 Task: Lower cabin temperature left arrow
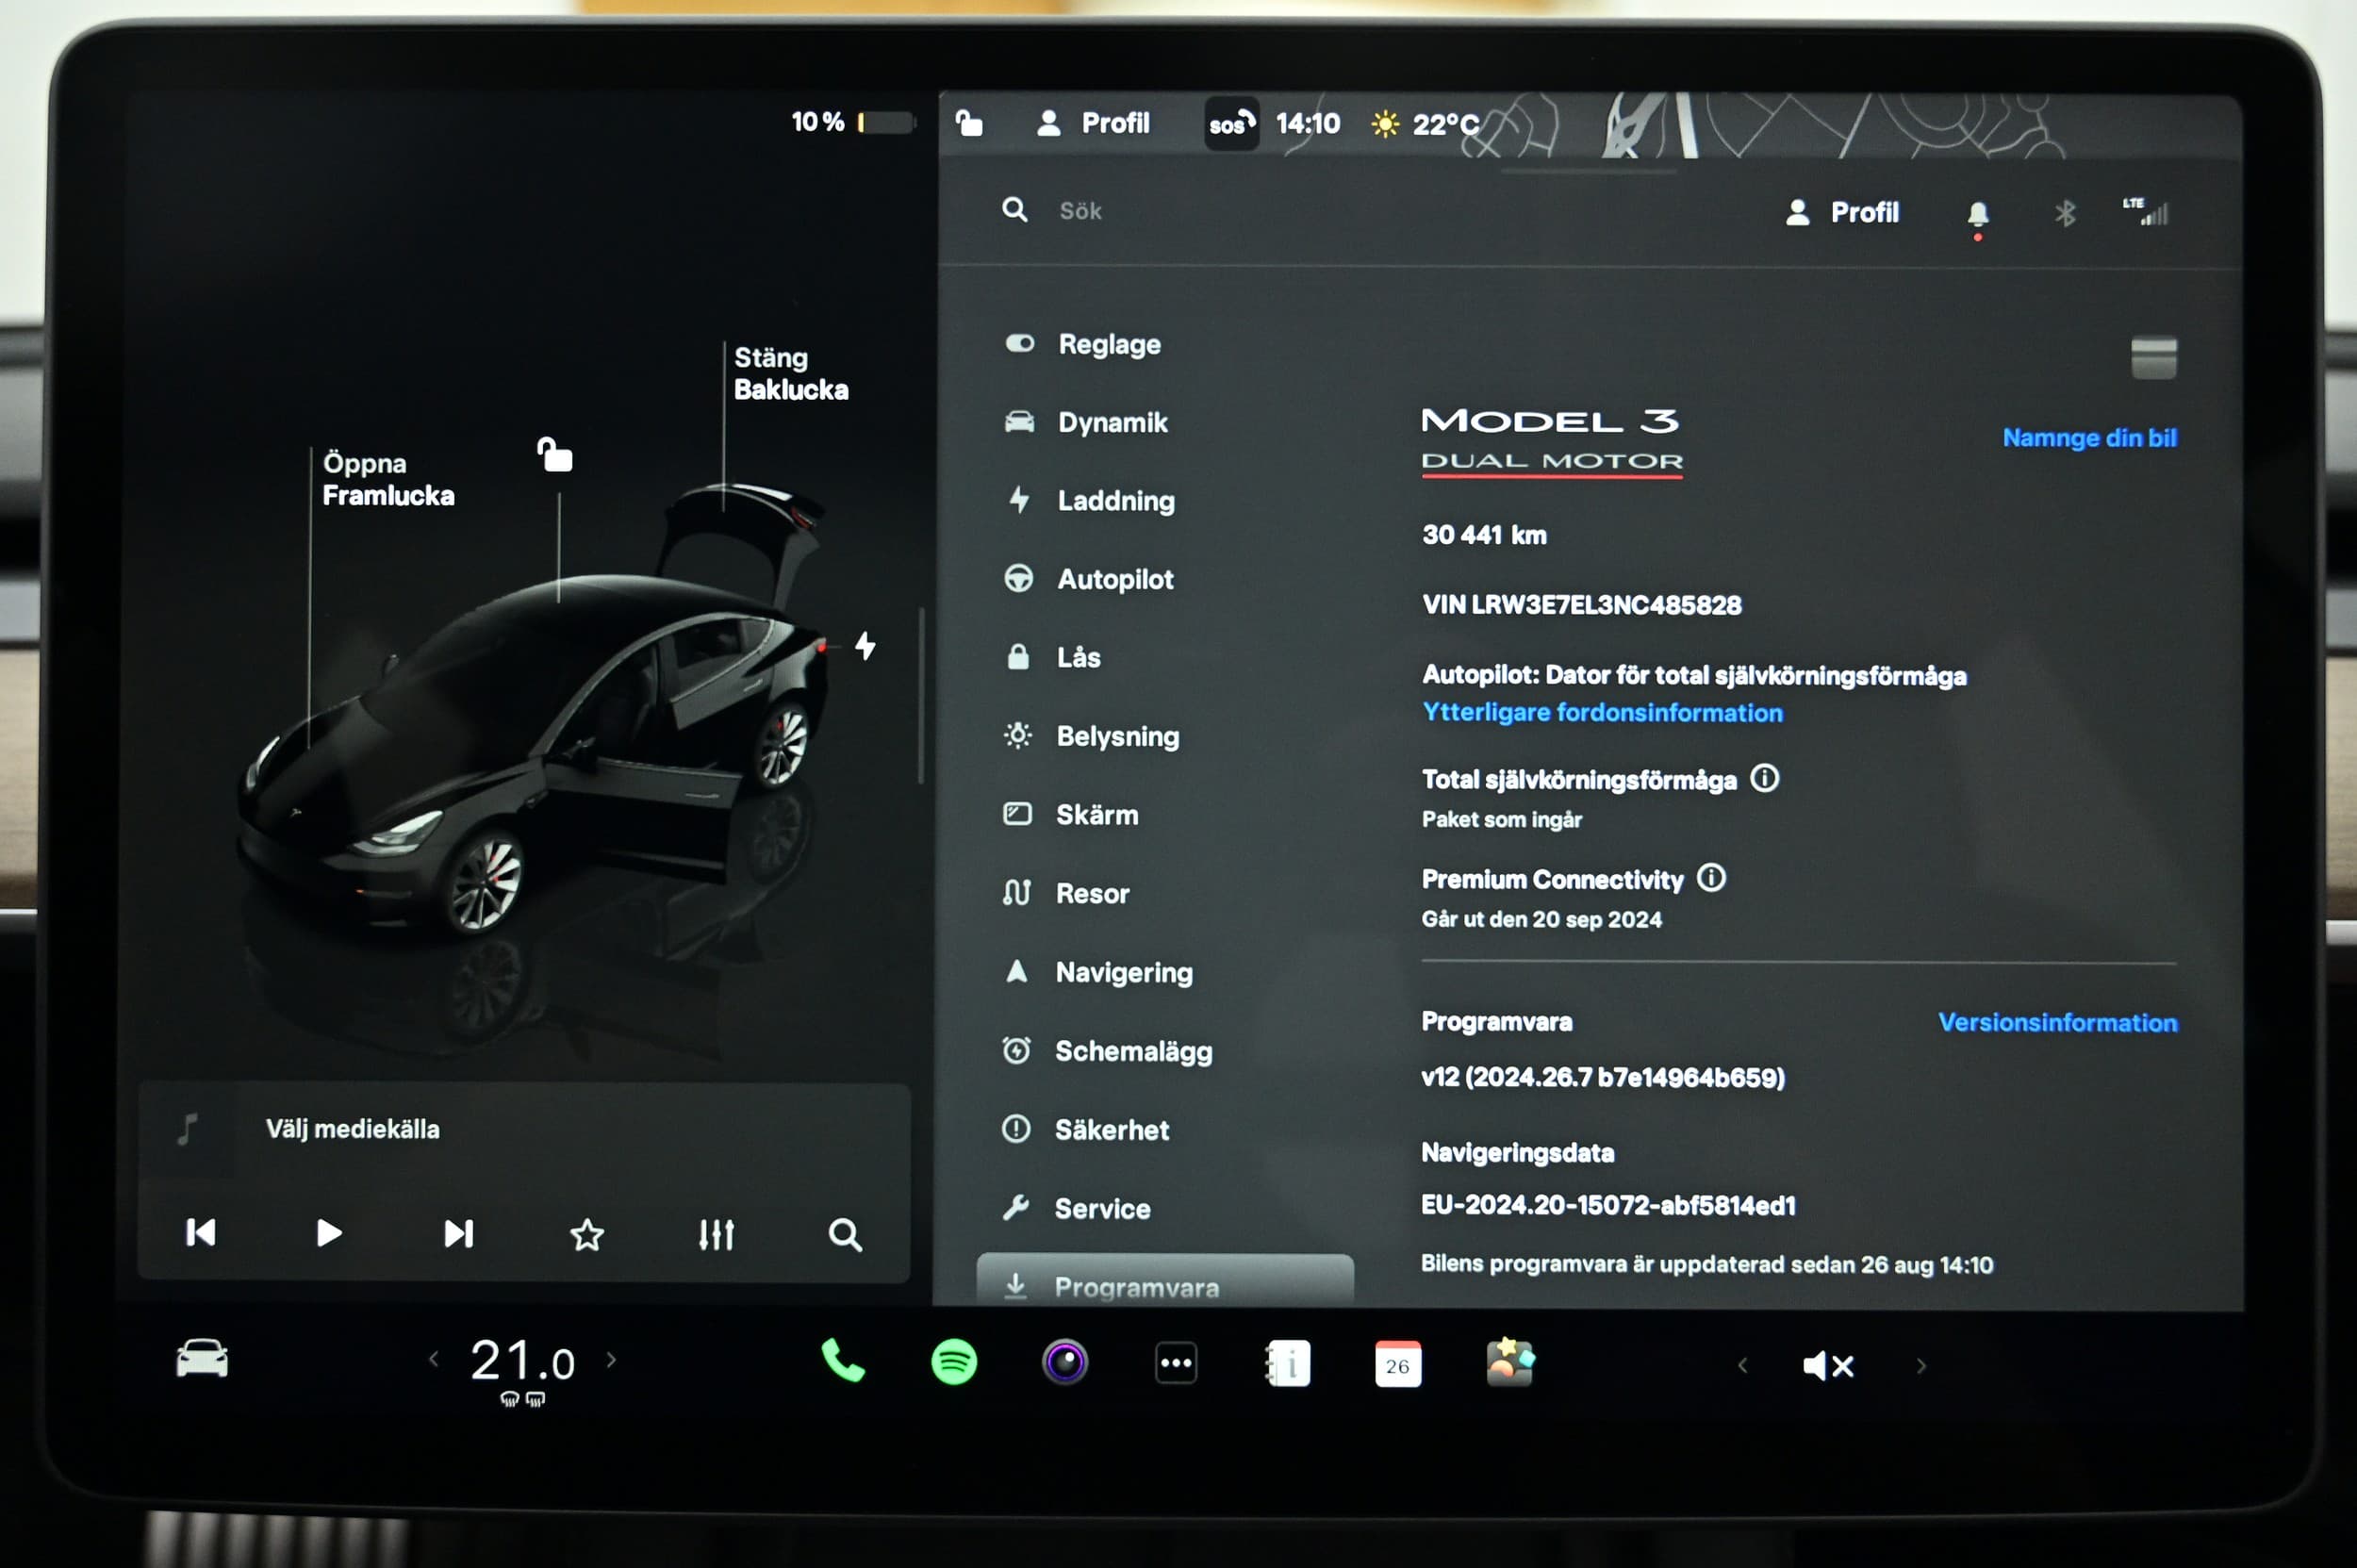(434, 1359)
